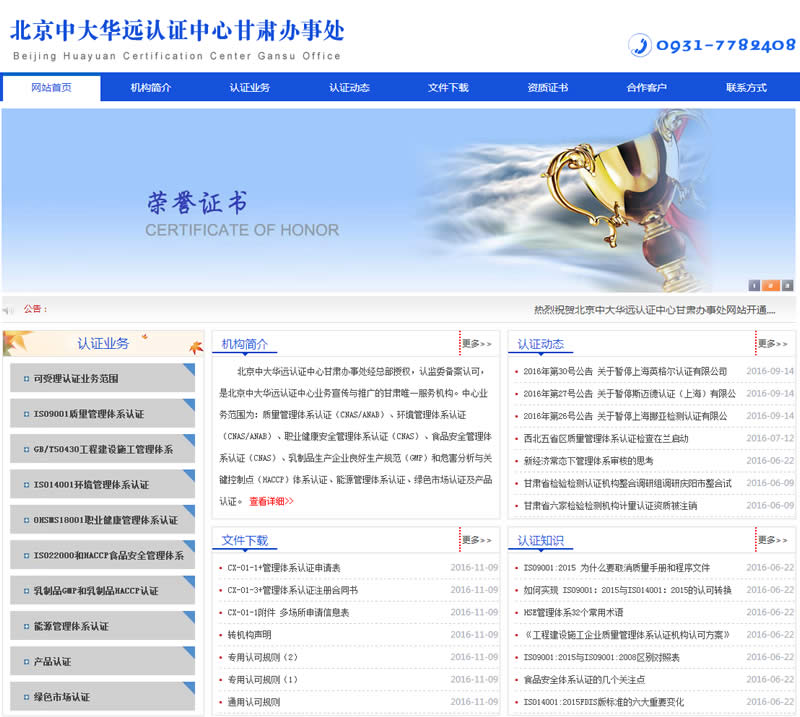
Task: Go to the 网站首页 navigation tab
Action: (x=51, y=88)
